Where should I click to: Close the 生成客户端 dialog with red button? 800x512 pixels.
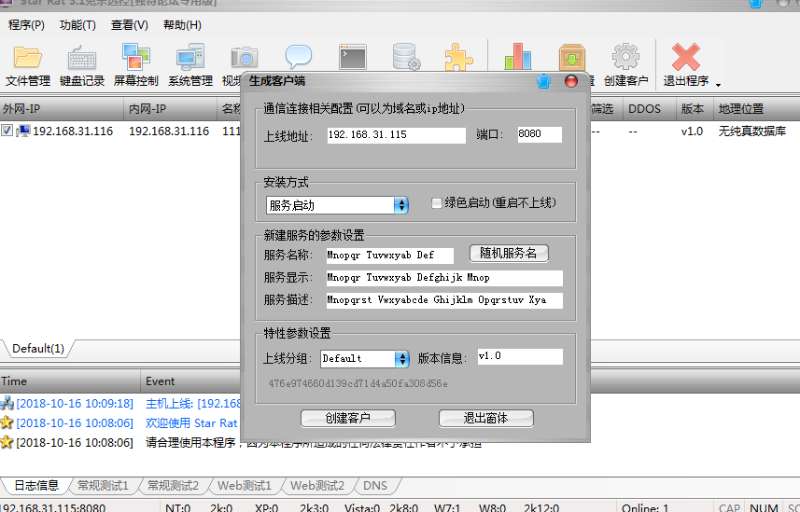pos(571,81)
